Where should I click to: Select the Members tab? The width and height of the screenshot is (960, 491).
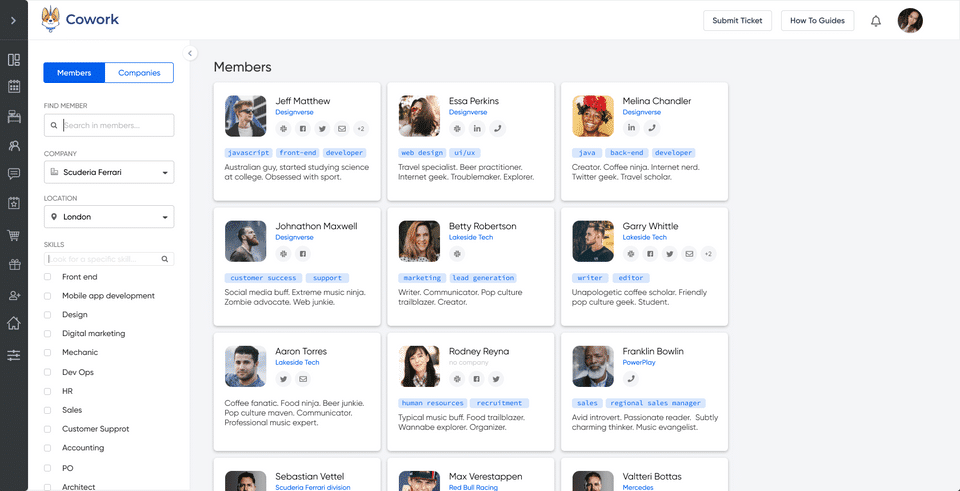click(74, 73)
